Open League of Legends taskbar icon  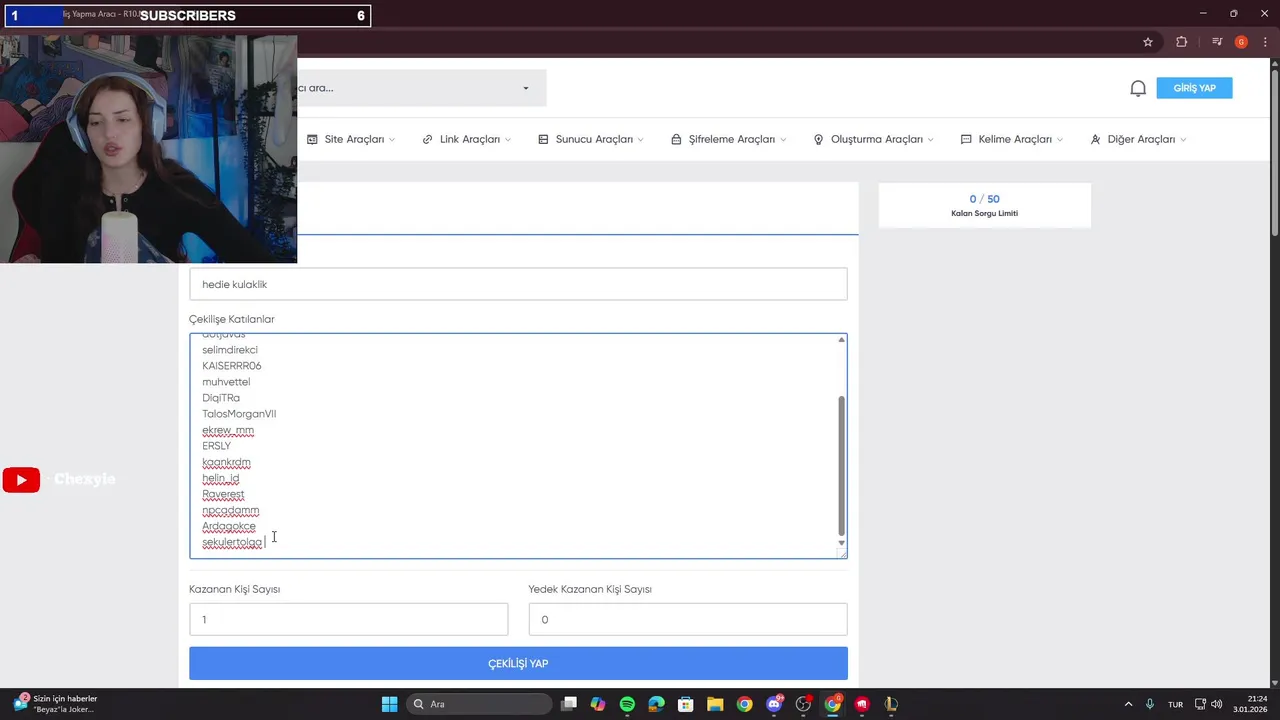pyautogui.click(x=891, y=704)
